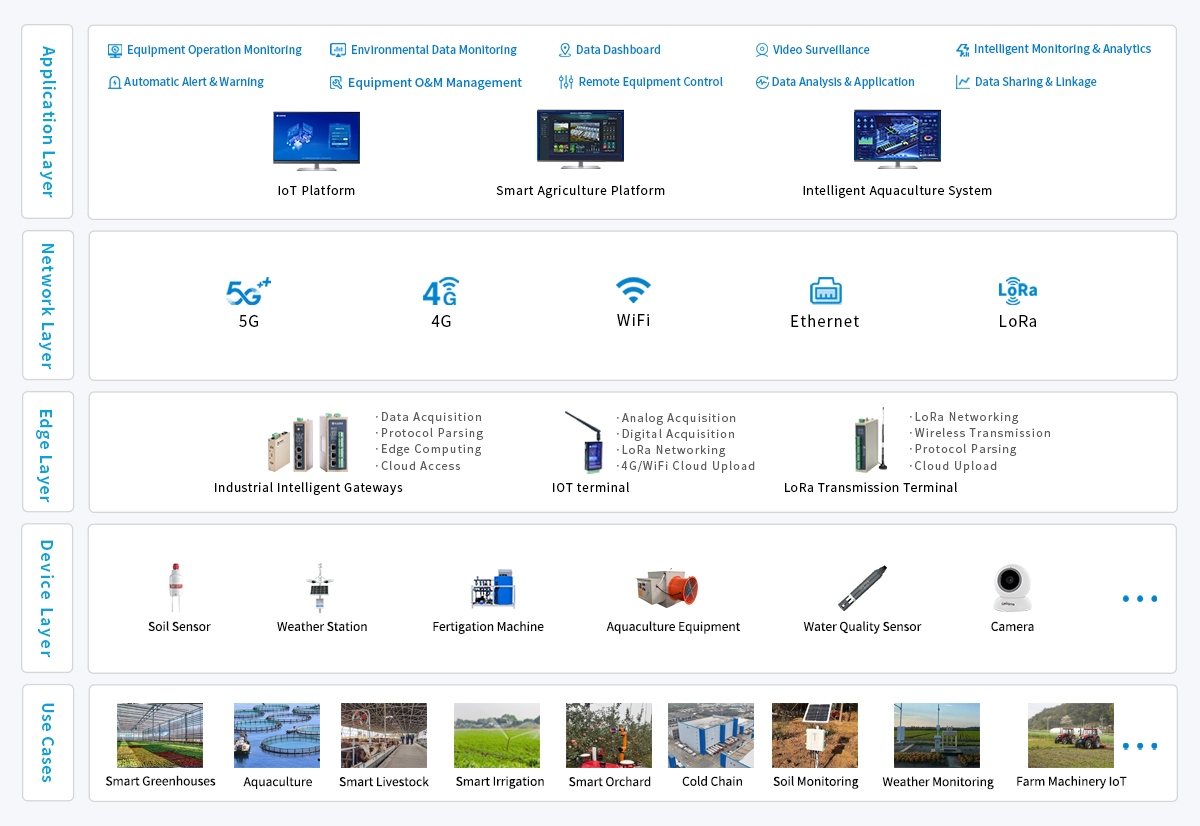1200x826 pixels.
Task: Click the Industrial Intelligent Gateways image
Action: (x=308, y=442)
